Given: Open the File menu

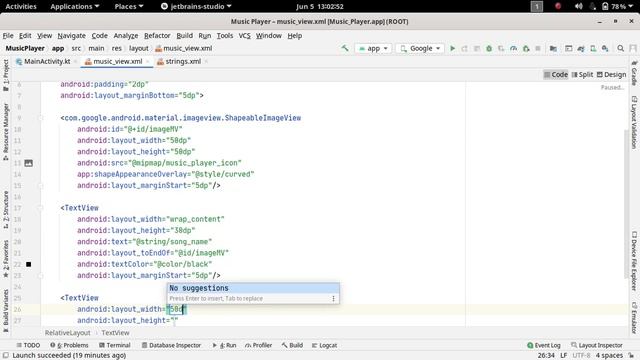Looking at the screenshot, I should (x=8, y=36).
